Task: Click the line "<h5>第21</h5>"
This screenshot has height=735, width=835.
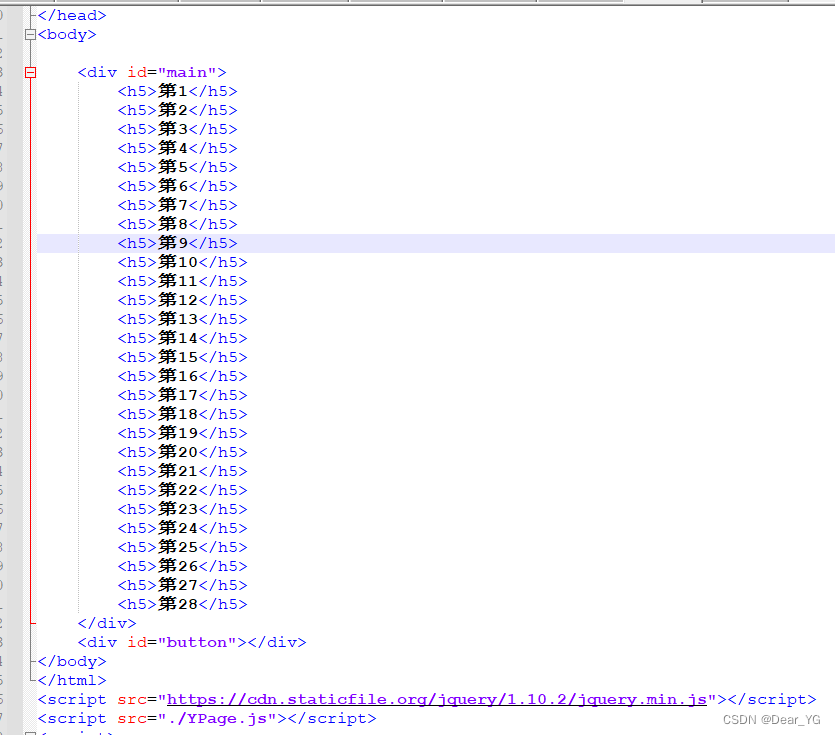Action: (x=183, y=471)
